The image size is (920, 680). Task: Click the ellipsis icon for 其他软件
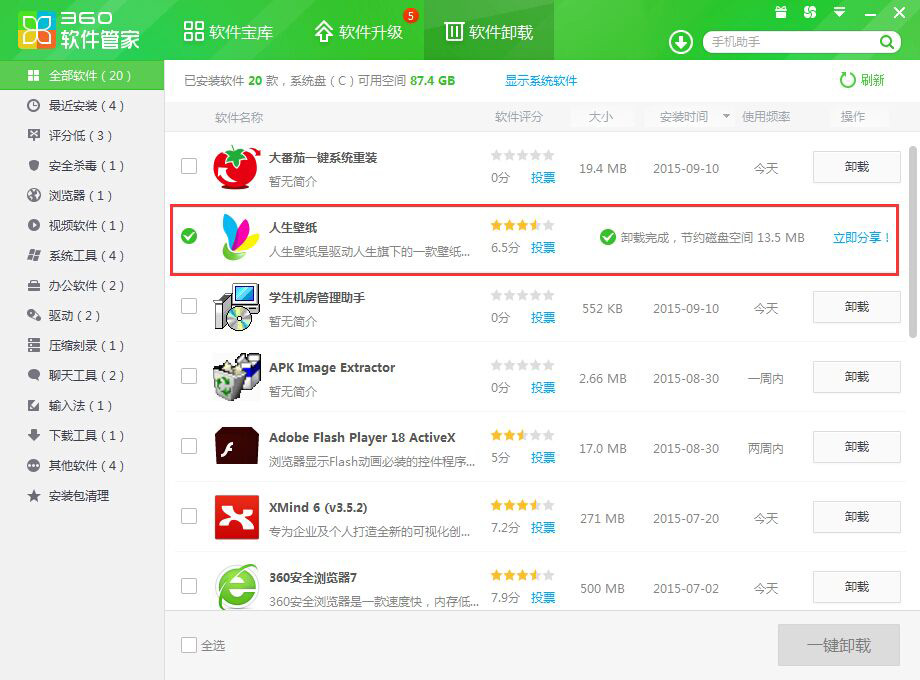tap(34, 465)
